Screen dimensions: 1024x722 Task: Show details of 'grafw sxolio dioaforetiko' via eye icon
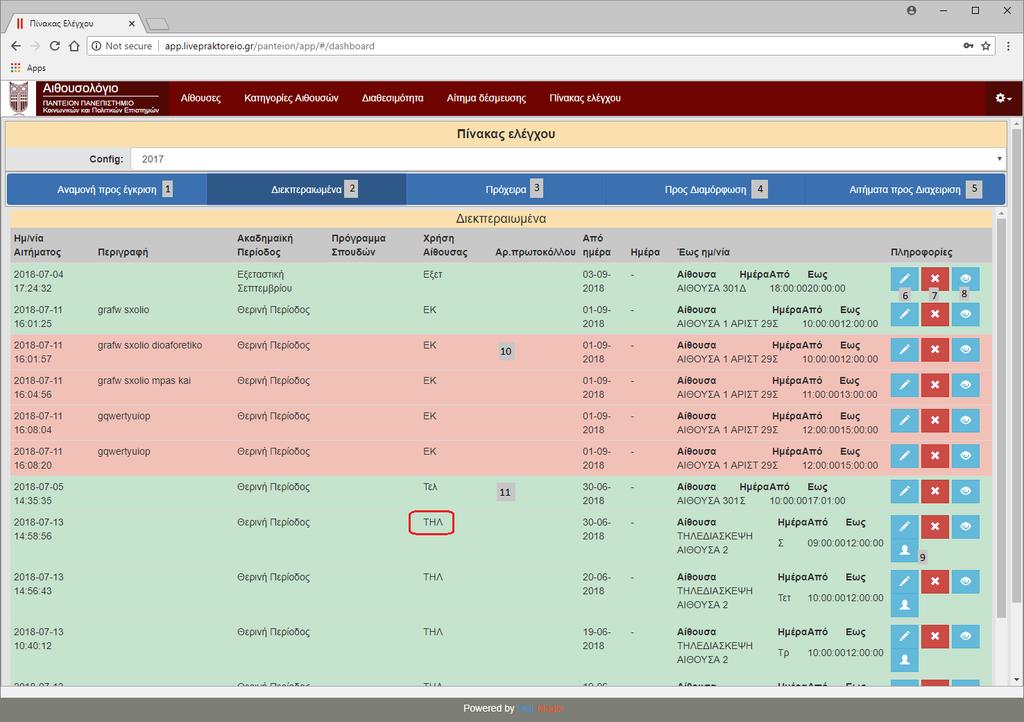(x=965, y=349)
